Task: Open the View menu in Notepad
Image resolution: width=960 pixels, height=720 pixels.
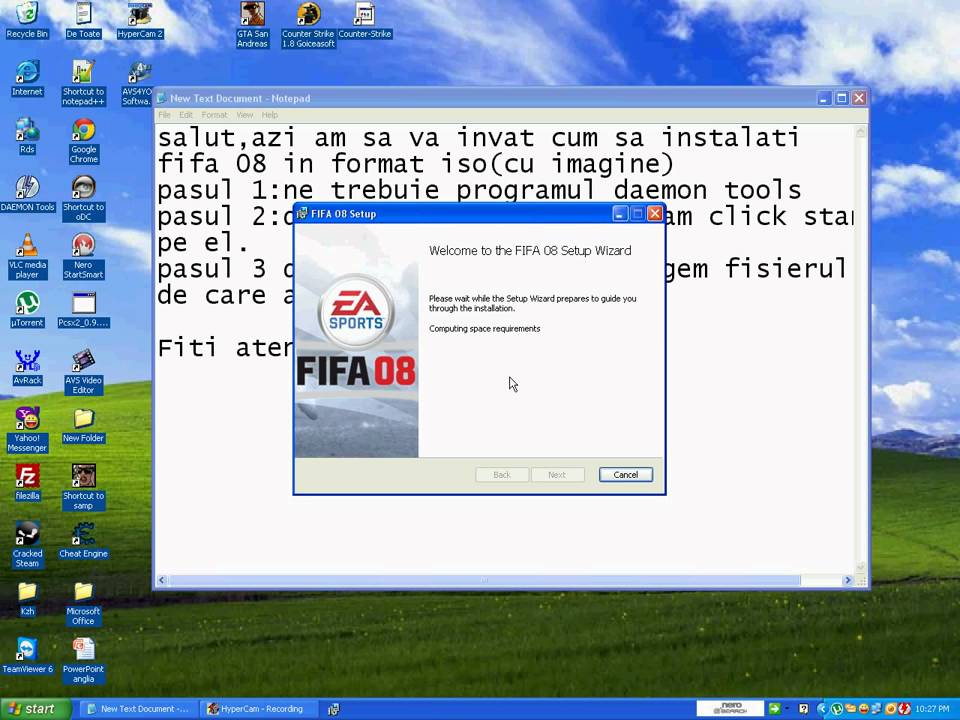Action: [x=245, y=115]
